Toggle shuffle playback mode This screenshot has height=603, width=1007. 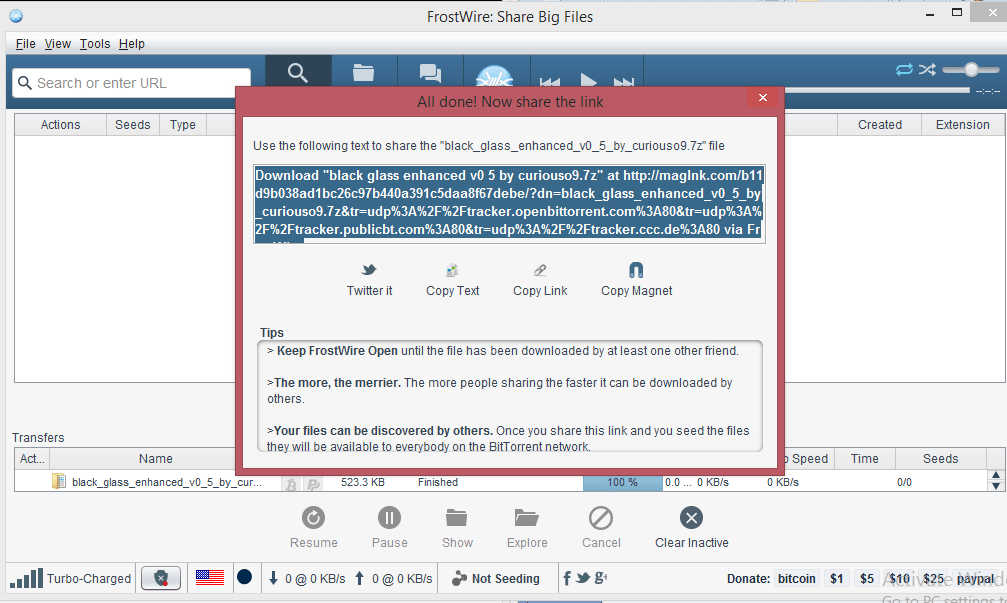pos(927,69)
